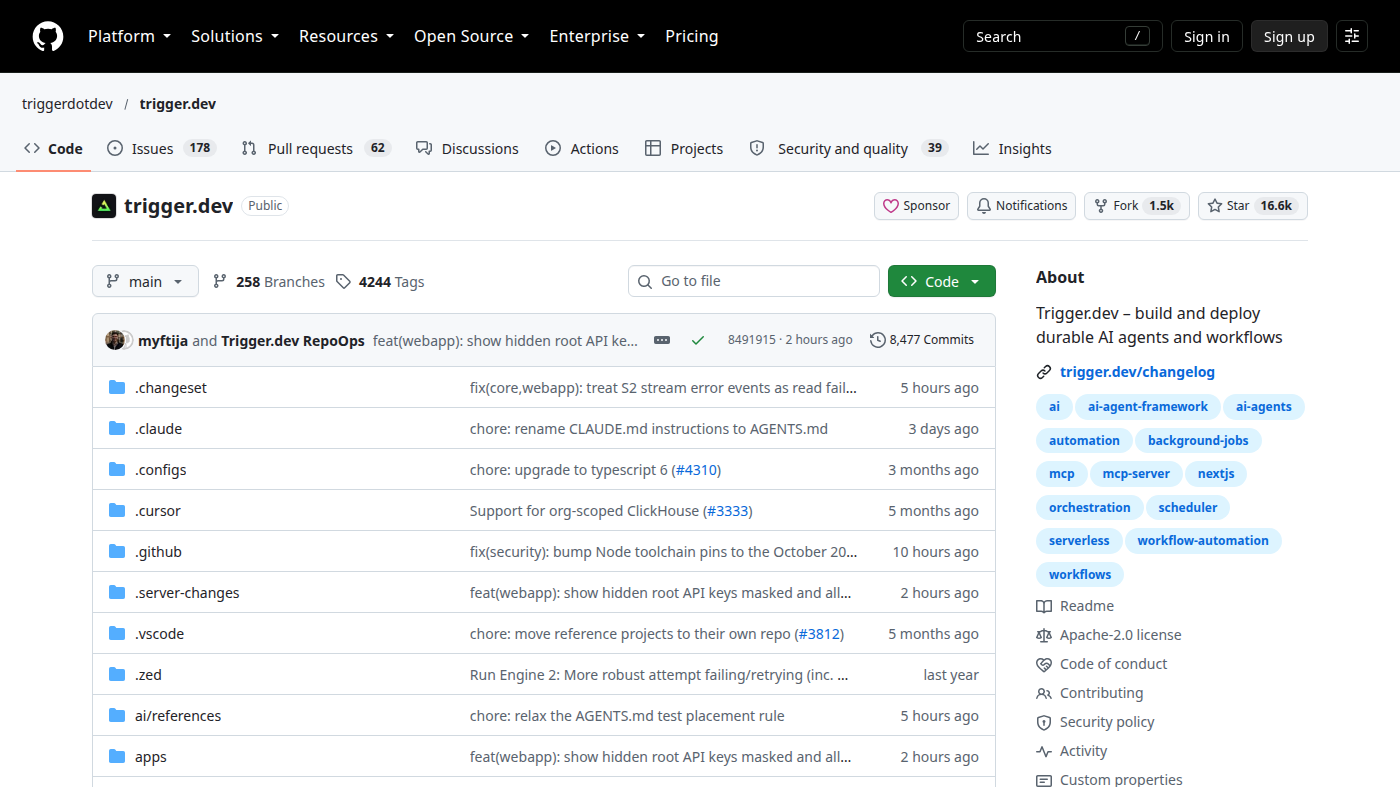Expand the Resources menu
The height and width of the screenshot is (787, 1400).
pos(346,36)
